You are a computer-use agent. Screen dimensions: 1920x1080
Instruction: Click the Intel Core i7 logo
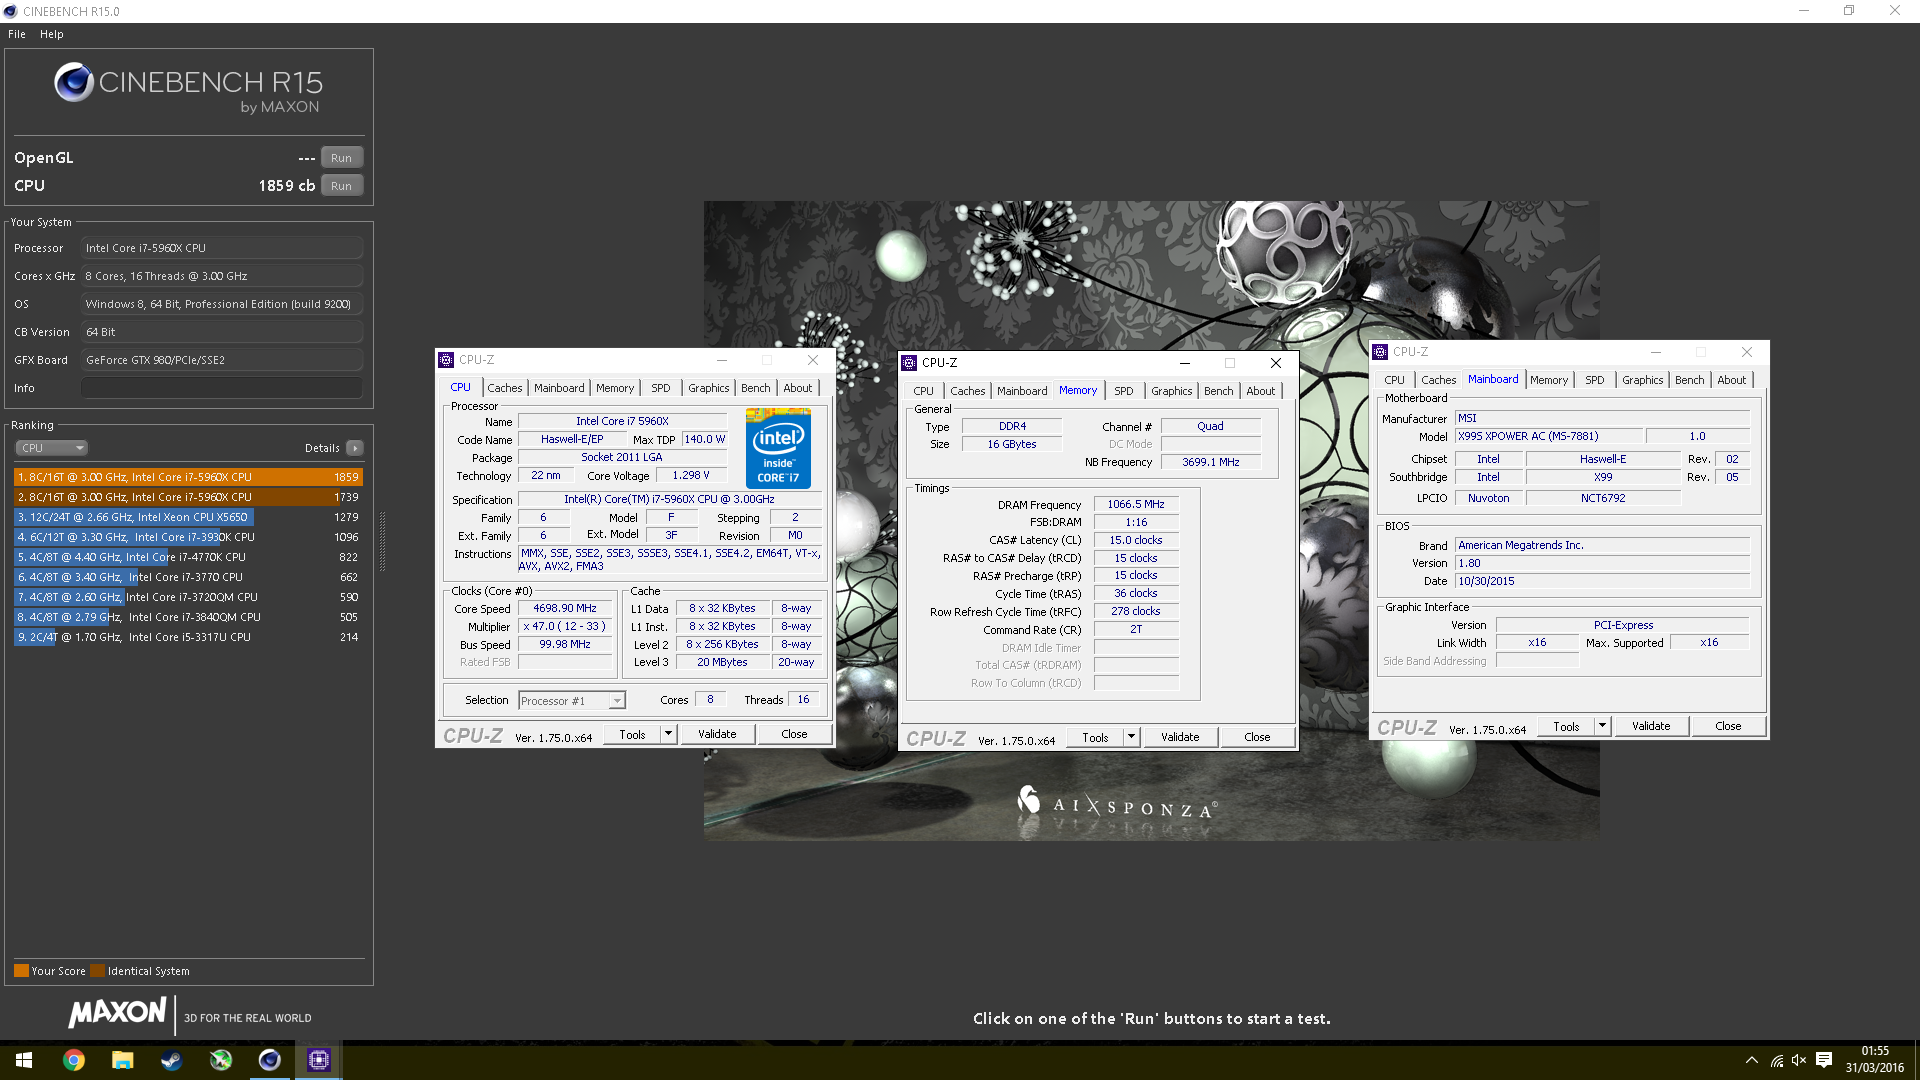coord(778,448)
